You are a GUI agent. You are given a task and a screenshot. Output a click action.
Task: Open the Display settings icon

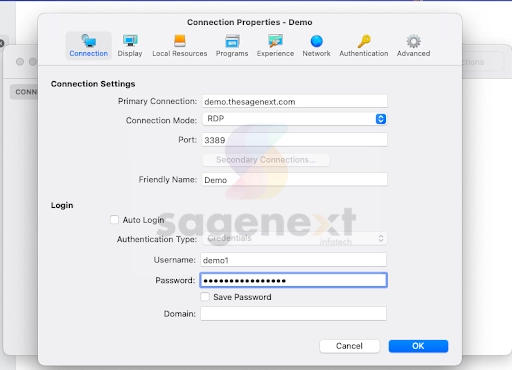tap(130, 46)
